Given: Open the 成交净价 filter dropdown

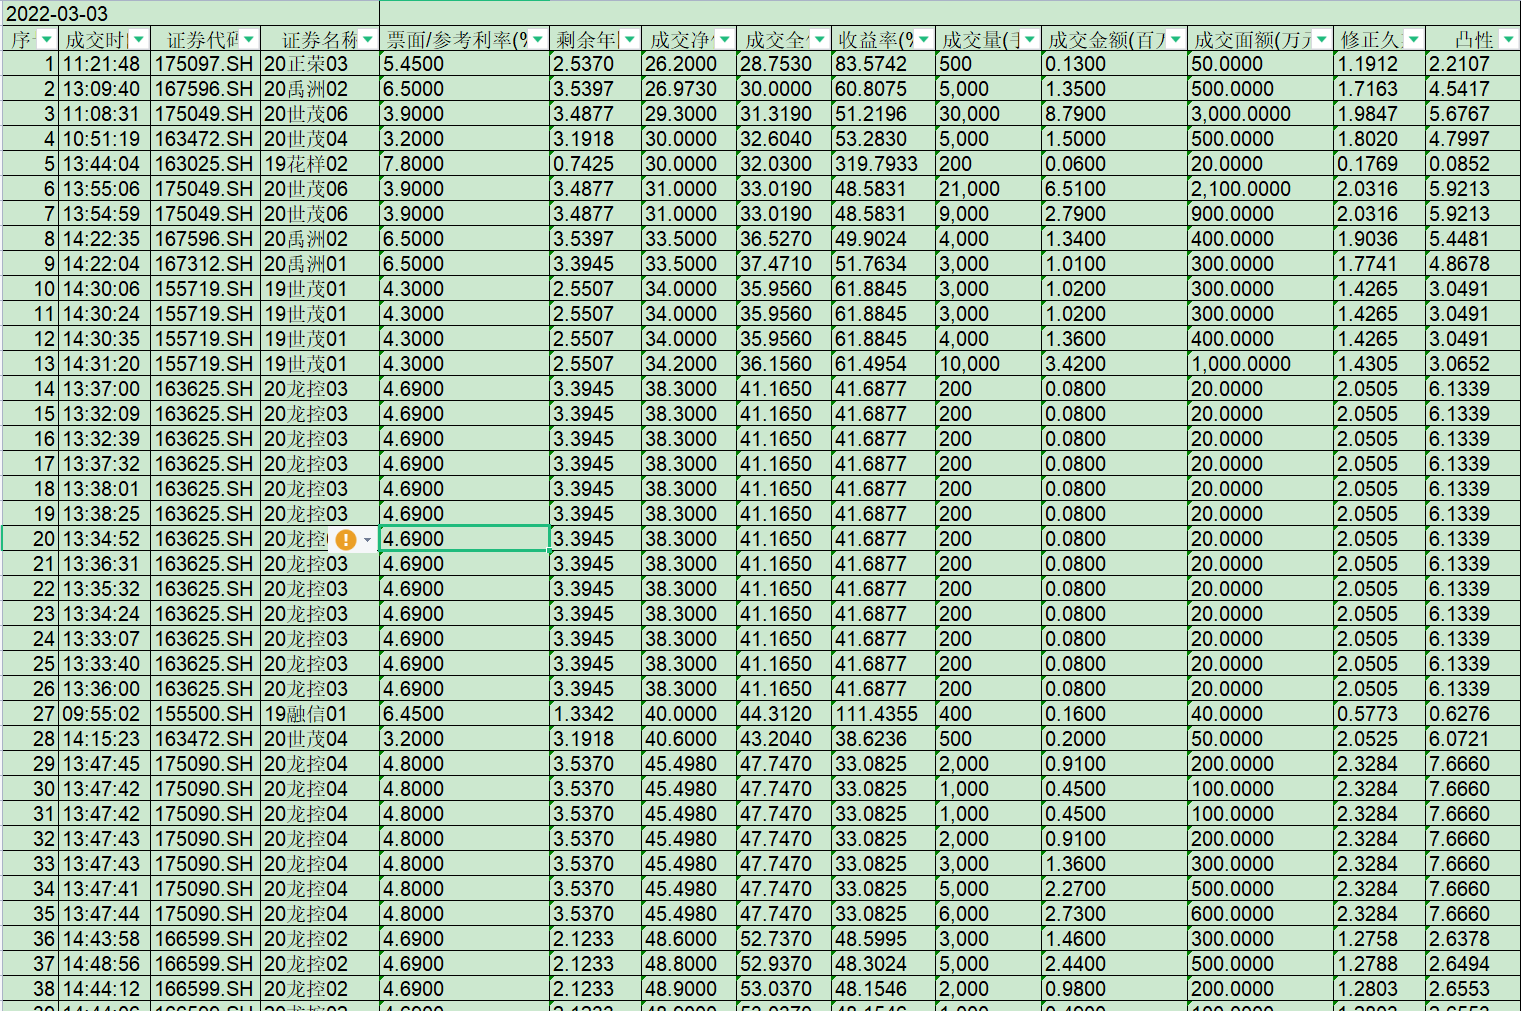Looking at the screenshot, I should [724, 40].
